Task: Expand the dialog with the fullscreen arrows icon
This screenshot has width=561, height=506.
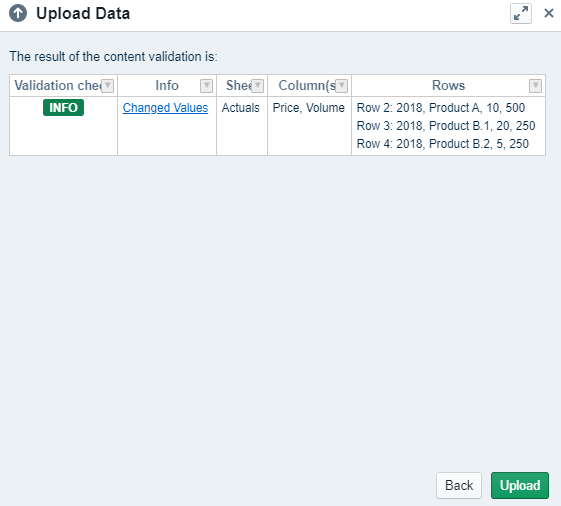Action: point(521,14)
